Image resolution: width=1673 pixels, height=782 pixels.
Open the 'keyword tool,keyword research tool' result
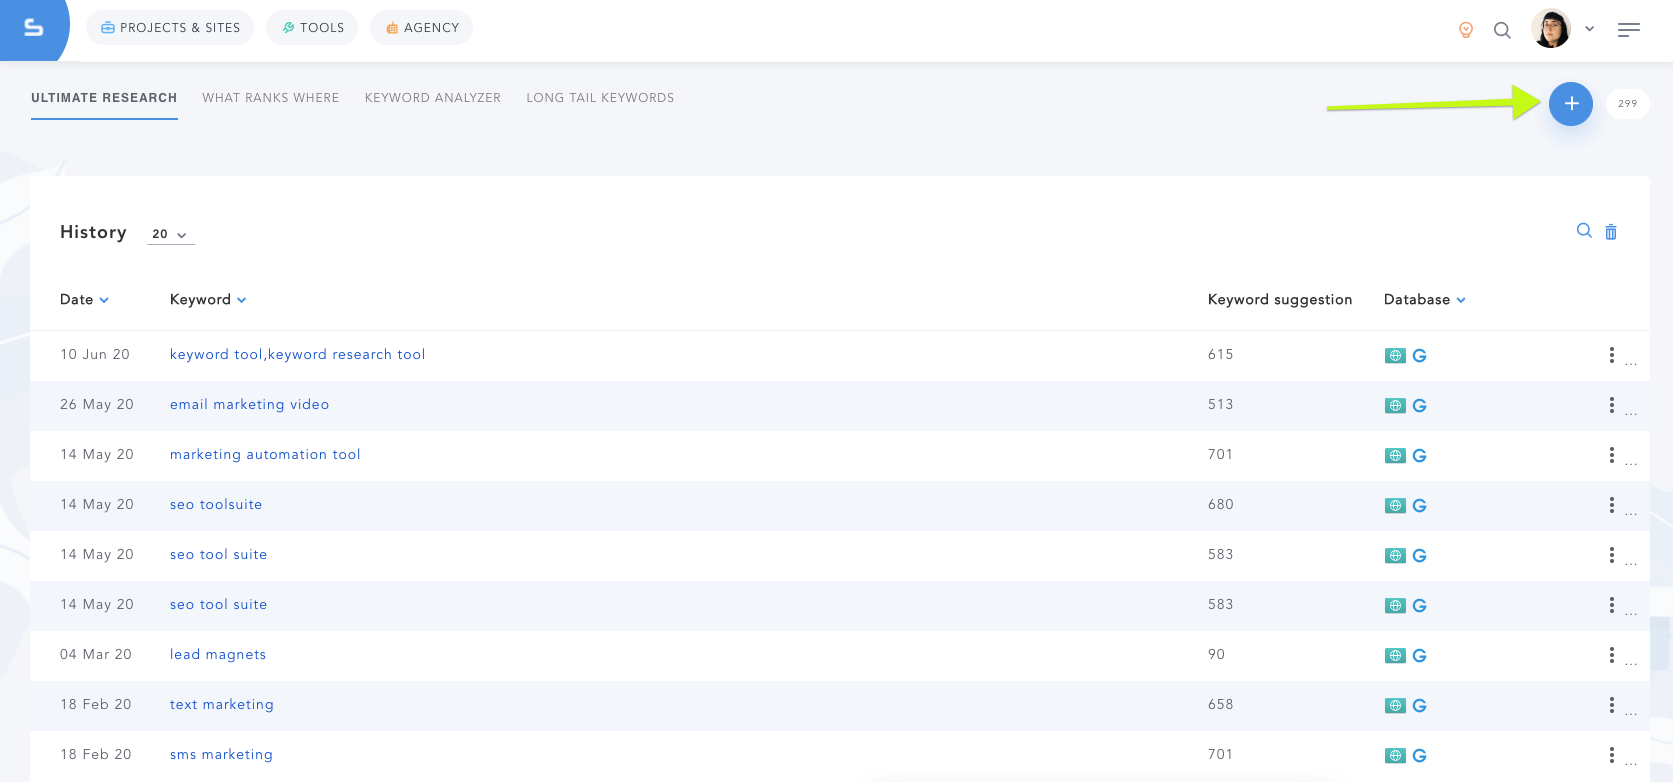coord(298,355)
